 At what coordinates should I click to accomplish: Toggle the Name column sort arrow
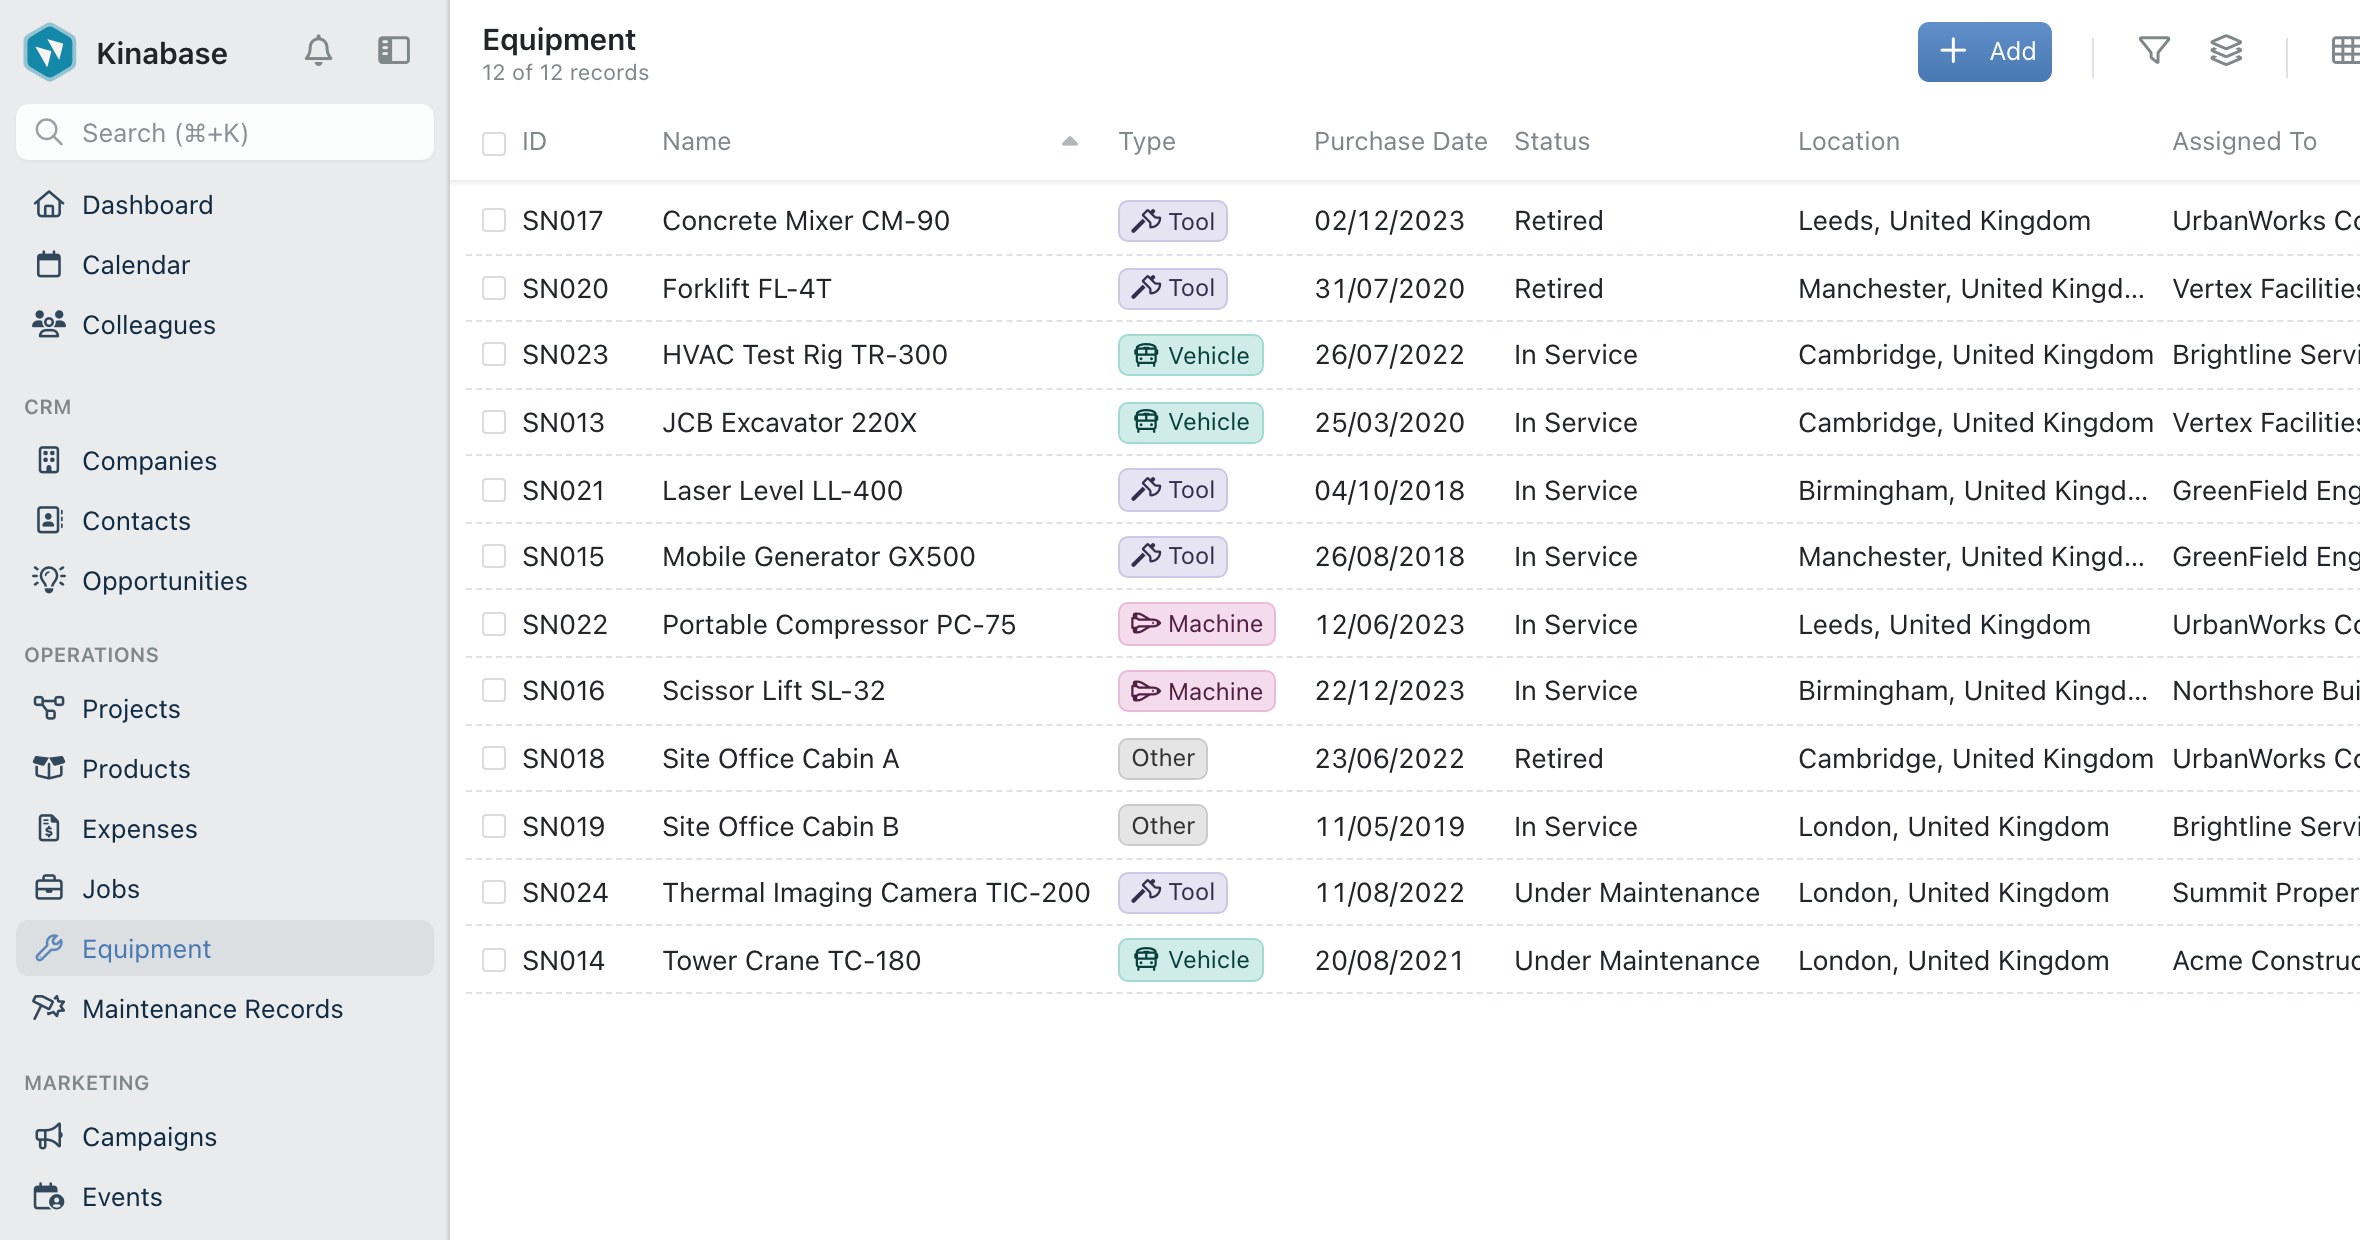pos(1070,142)
